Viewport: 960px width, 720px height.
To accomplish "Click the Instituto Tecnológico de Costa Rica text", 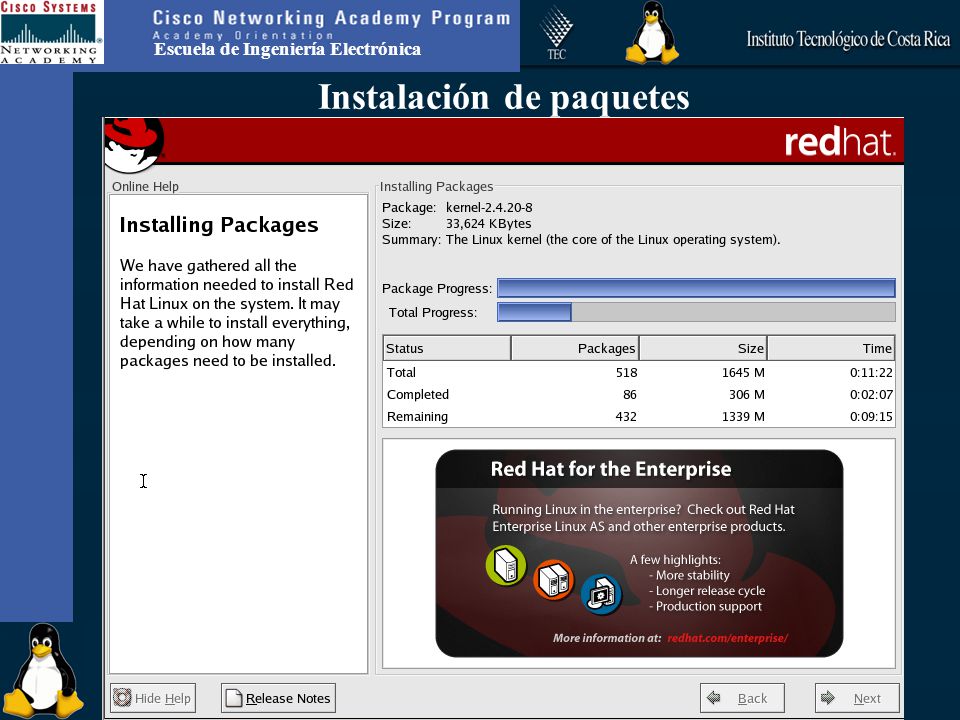I will coord(848,39).
